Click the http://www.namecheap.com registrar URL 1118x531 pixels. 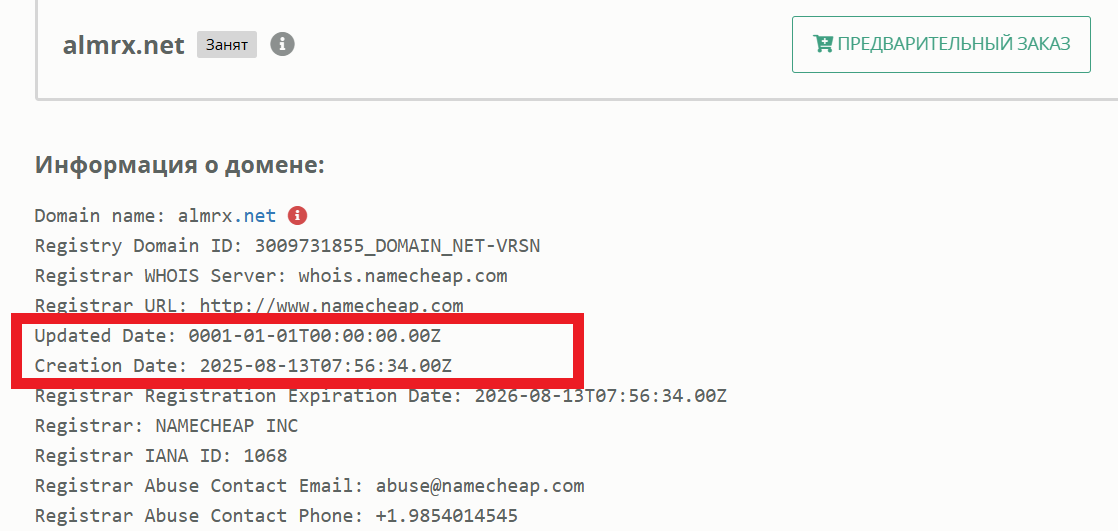point(332,306)
